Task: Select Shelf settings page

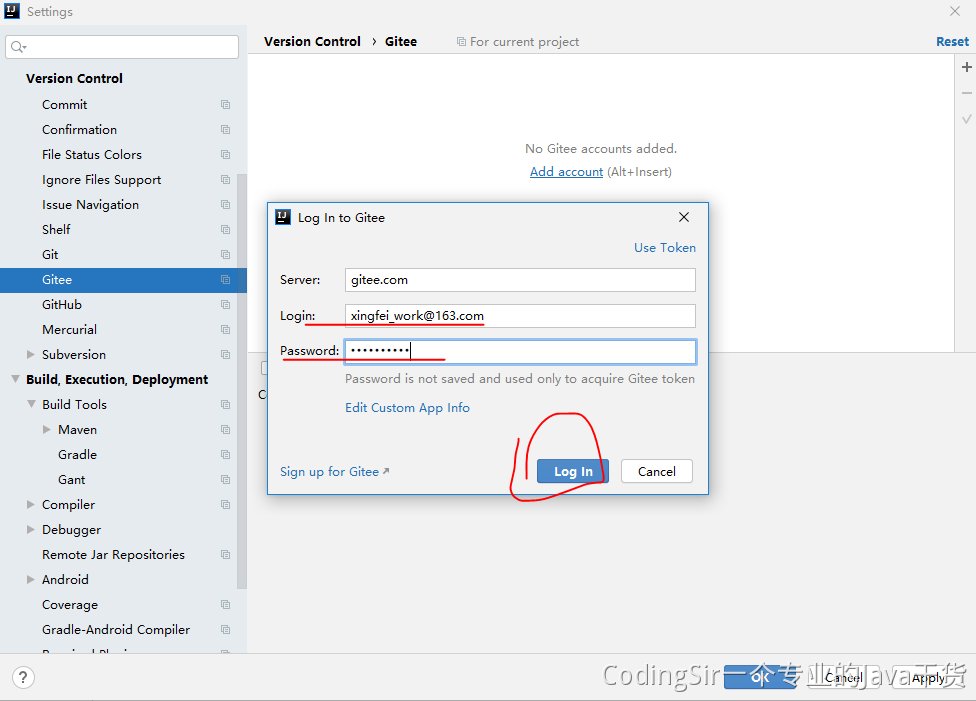Action: tap(56, 230)
